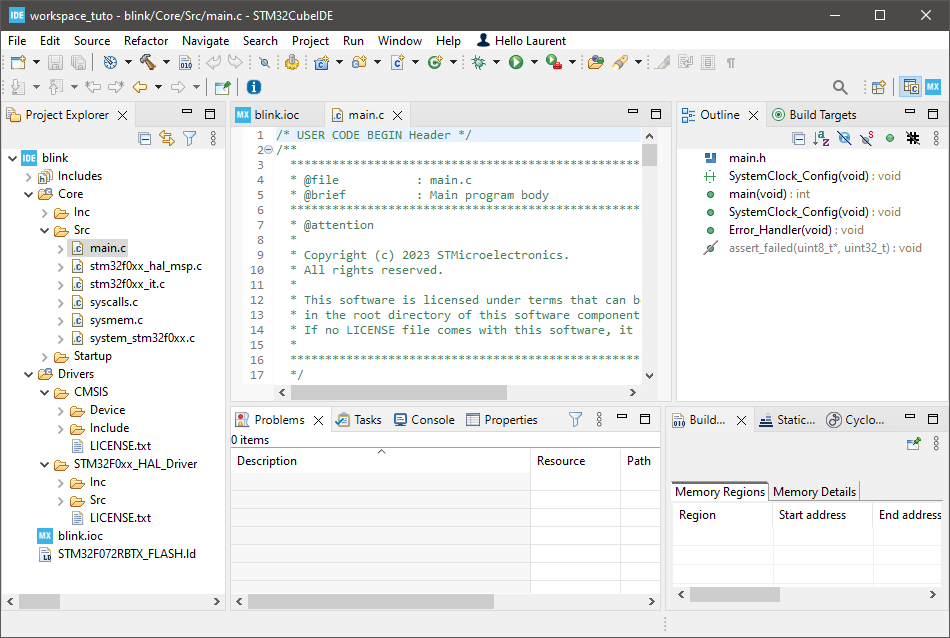Open the Problems view filter icon
This screenshot has width=950, height=638.
(576, 419)
